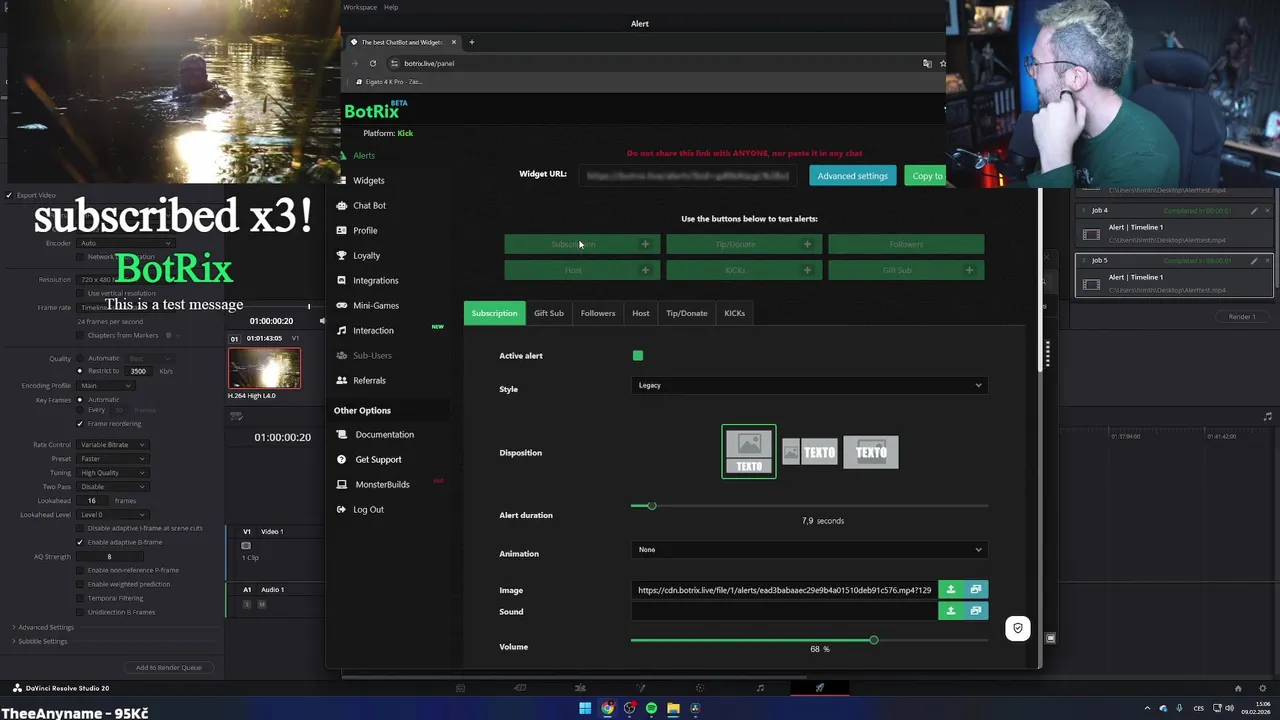Image resolution: width=1280 pixels, height=720 pixels.
Task: Click the Windows Start button
Action: [585, 708]
